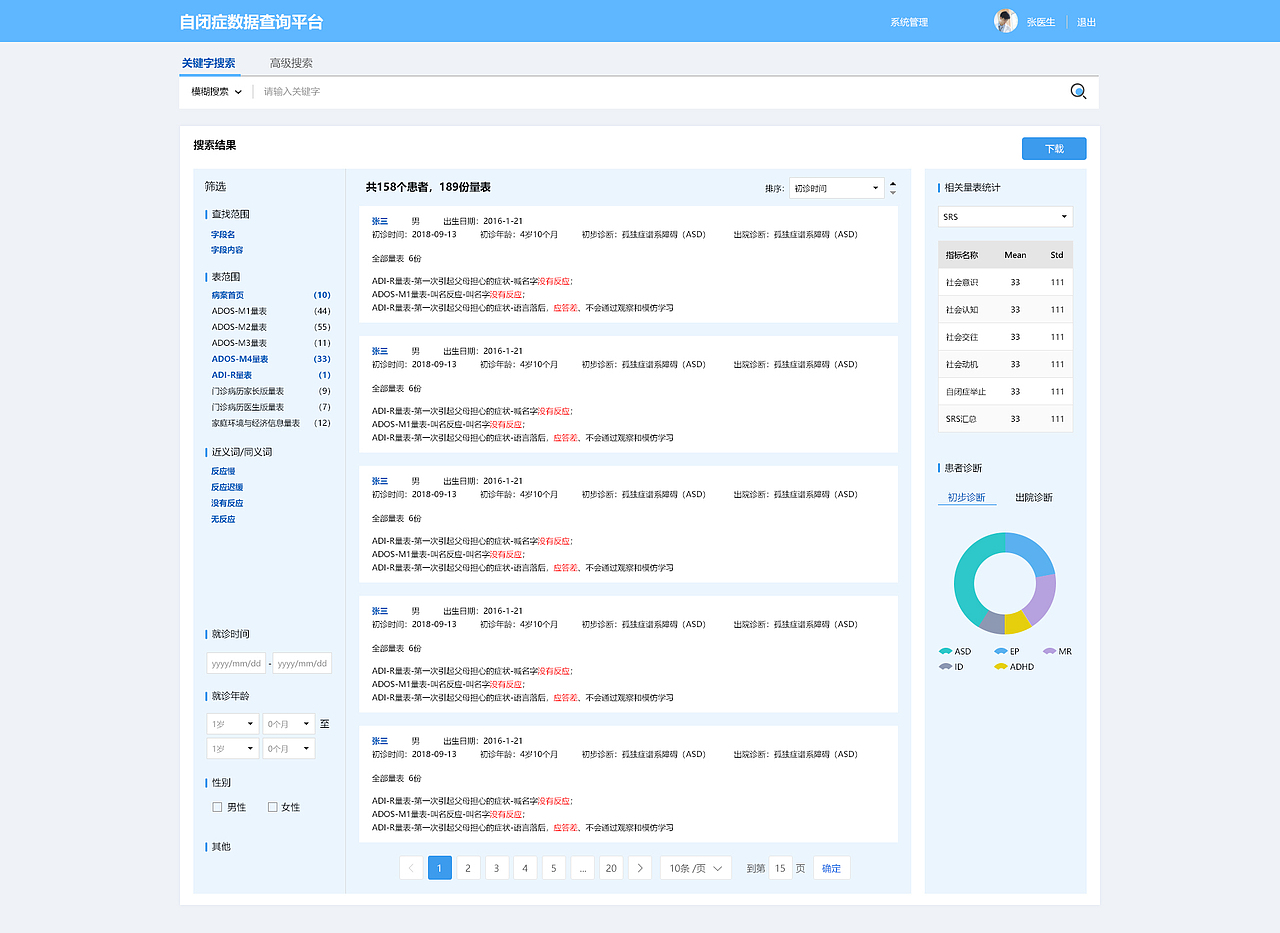Go to page 2
Screen dimensions: 1280x933
click(x=468, y=868)
